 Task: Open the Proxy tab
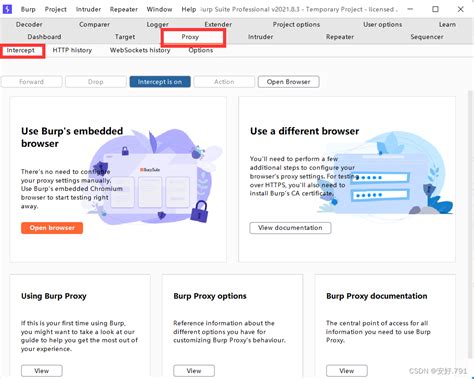point(190,37)
